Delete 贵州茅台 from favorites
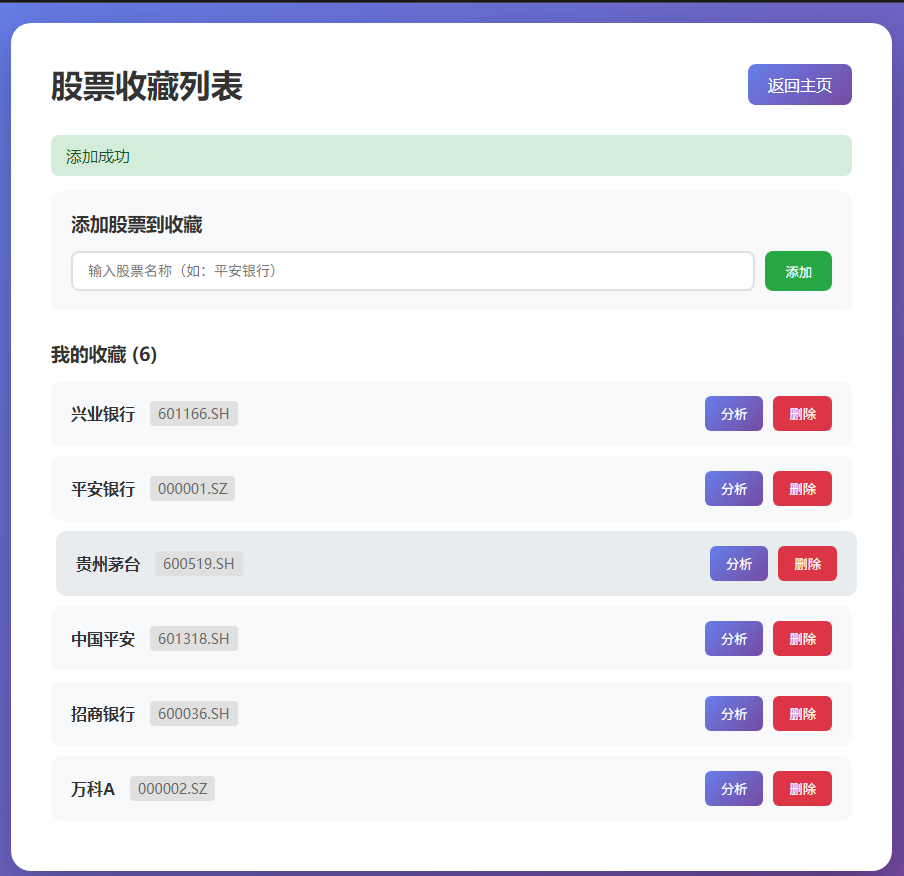 pyautogui.click(x=807, y=563)
